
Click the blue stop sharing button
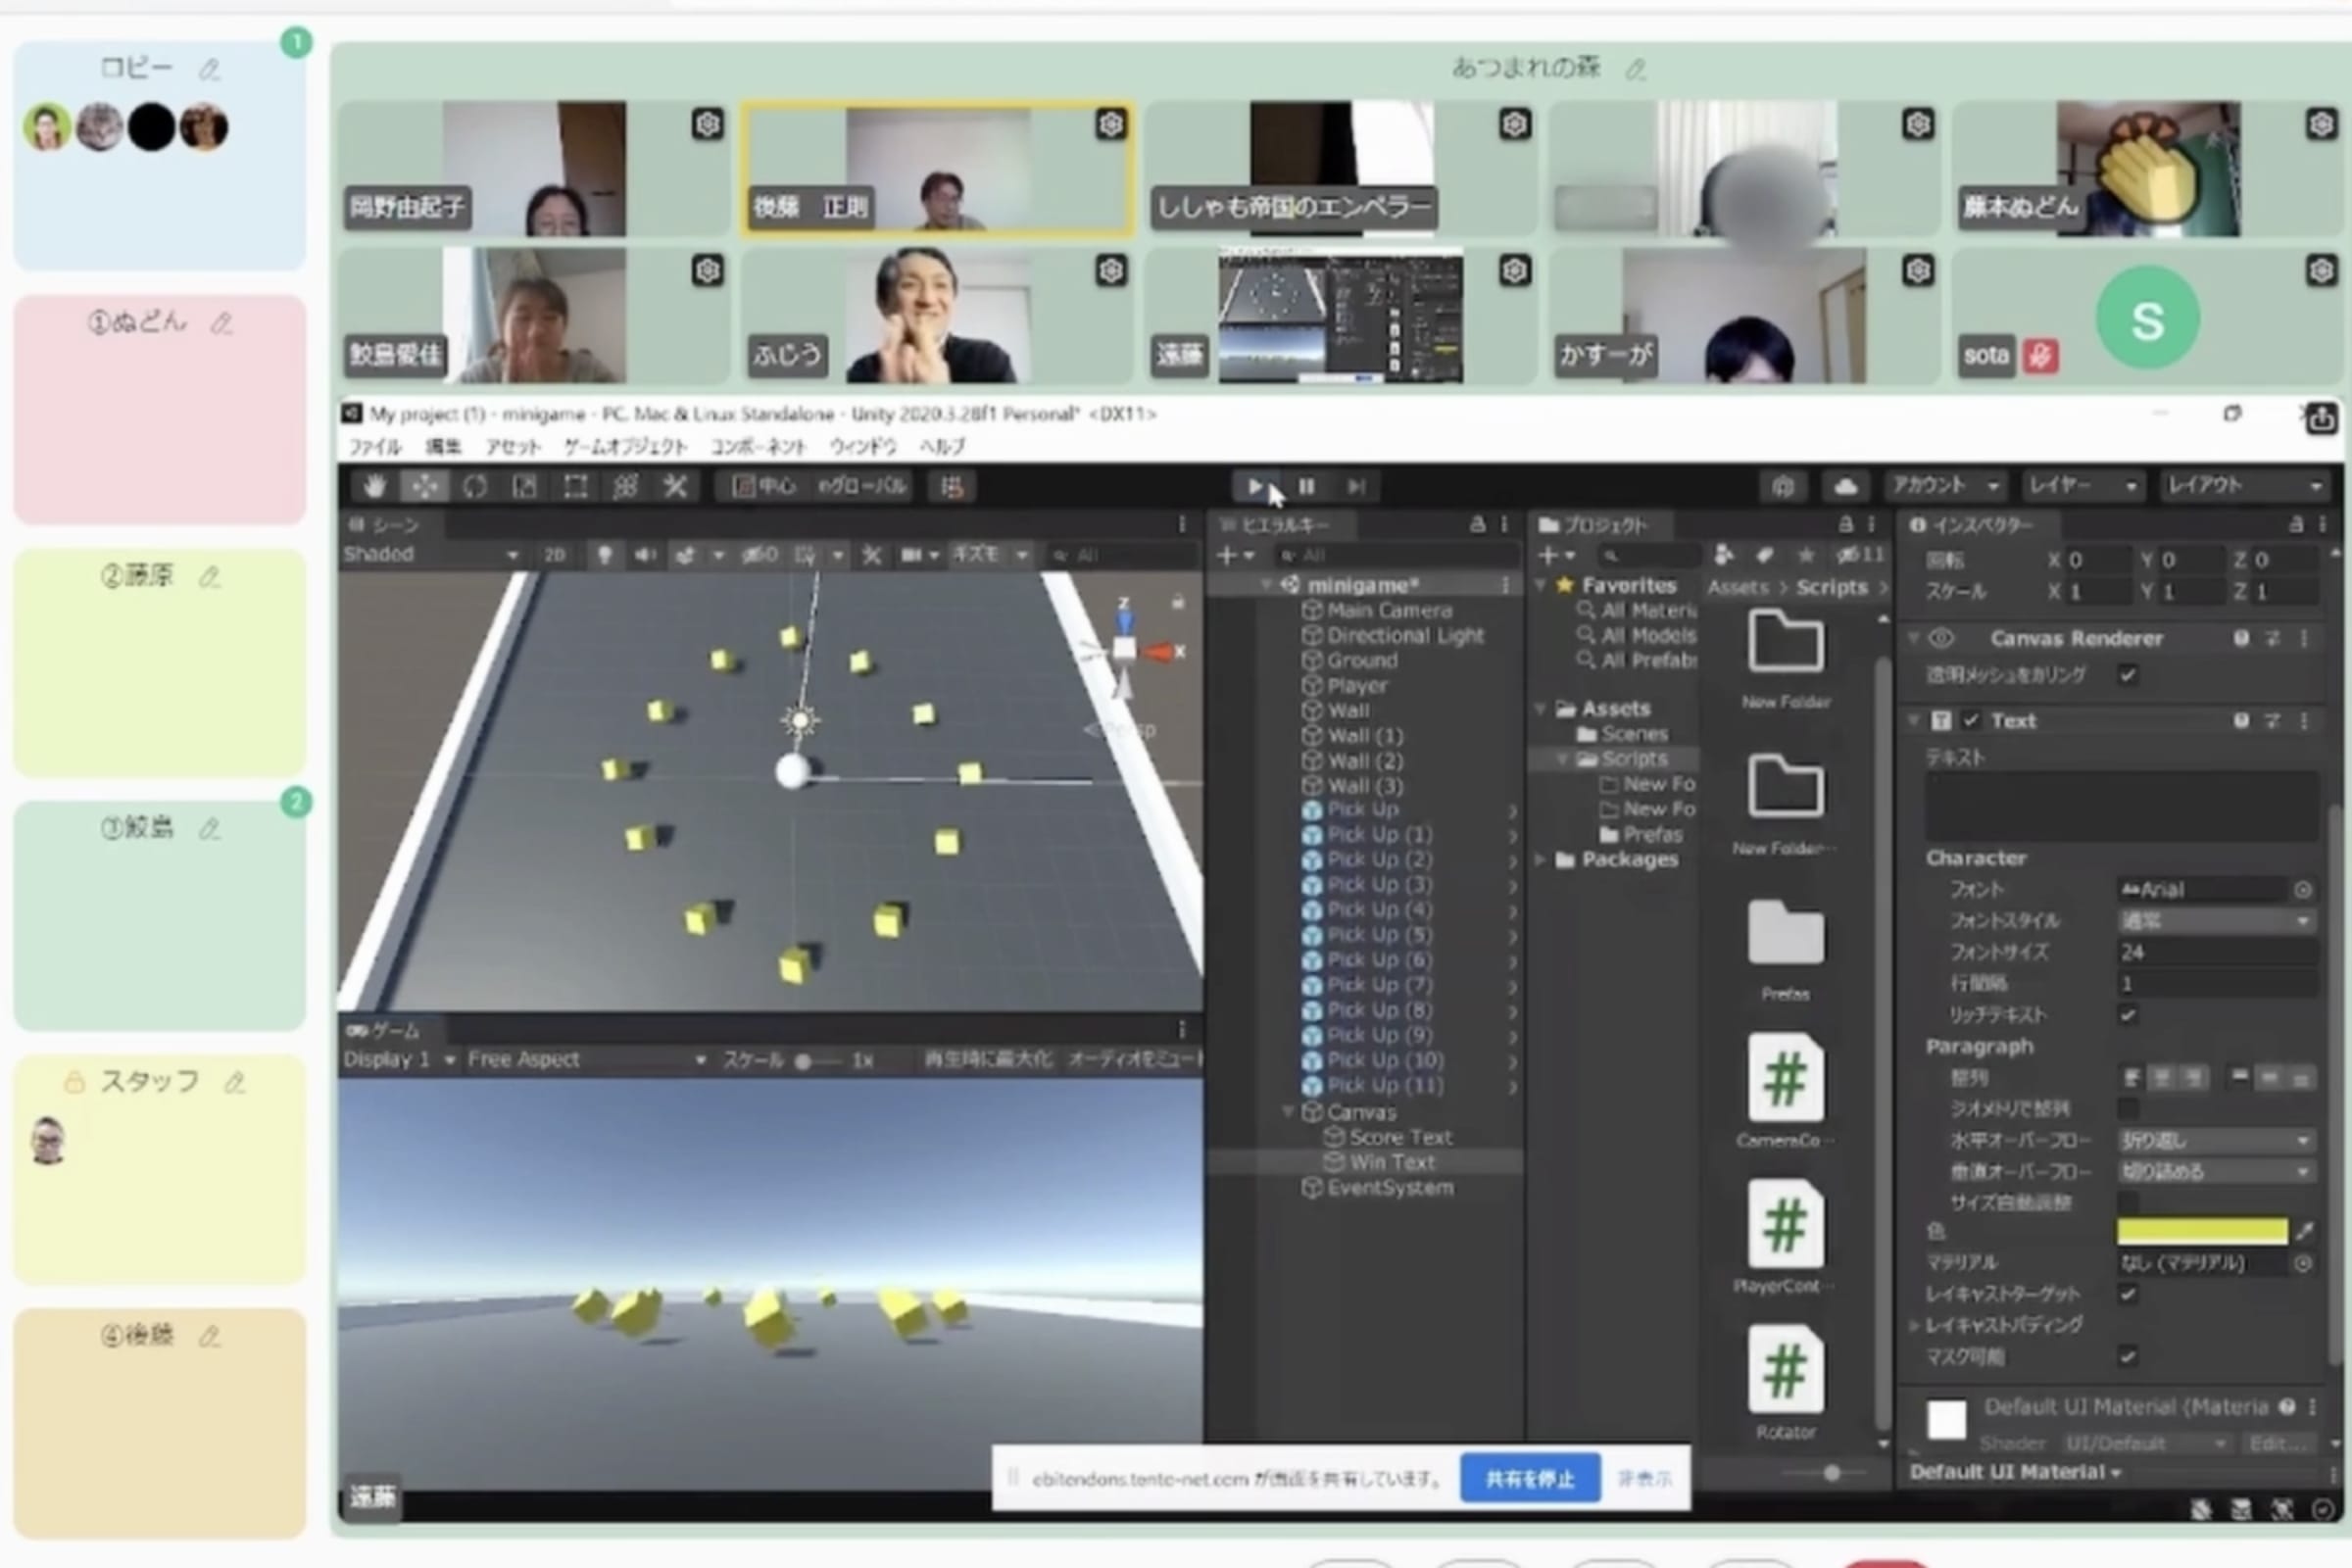pos(1529,1478)
